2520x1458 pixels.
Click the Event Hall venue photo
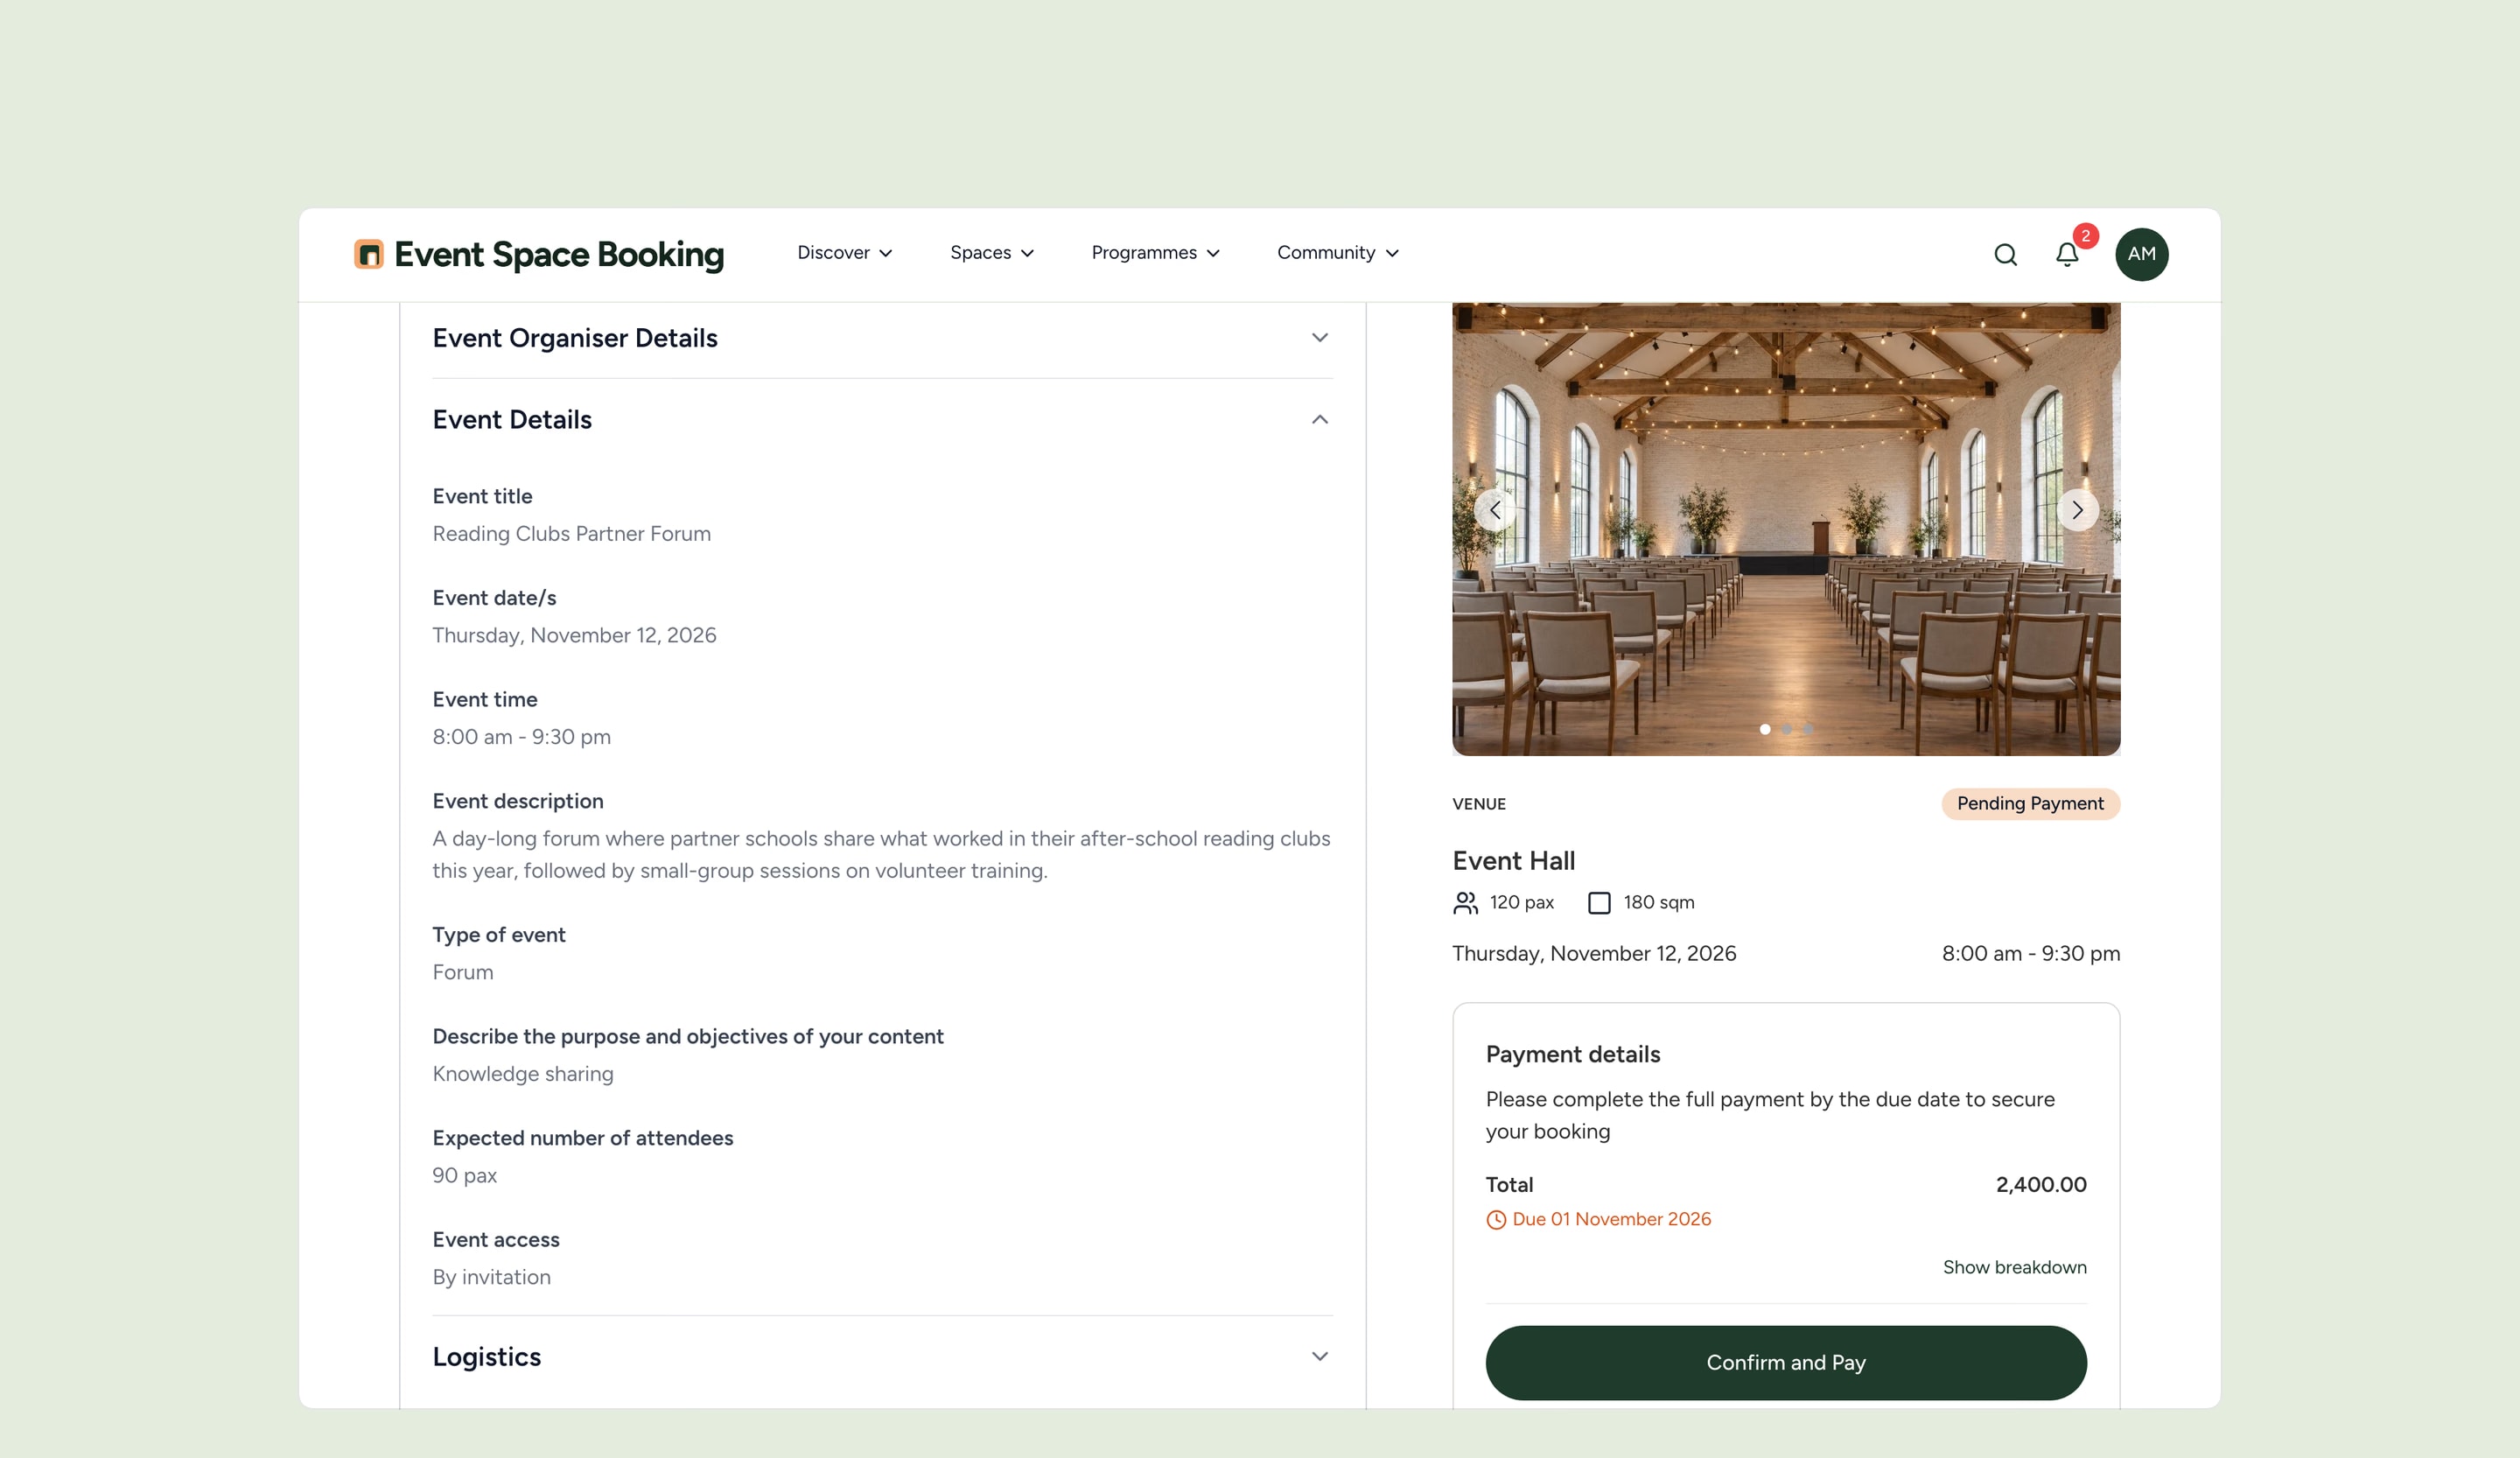(x=1785, y=529)
